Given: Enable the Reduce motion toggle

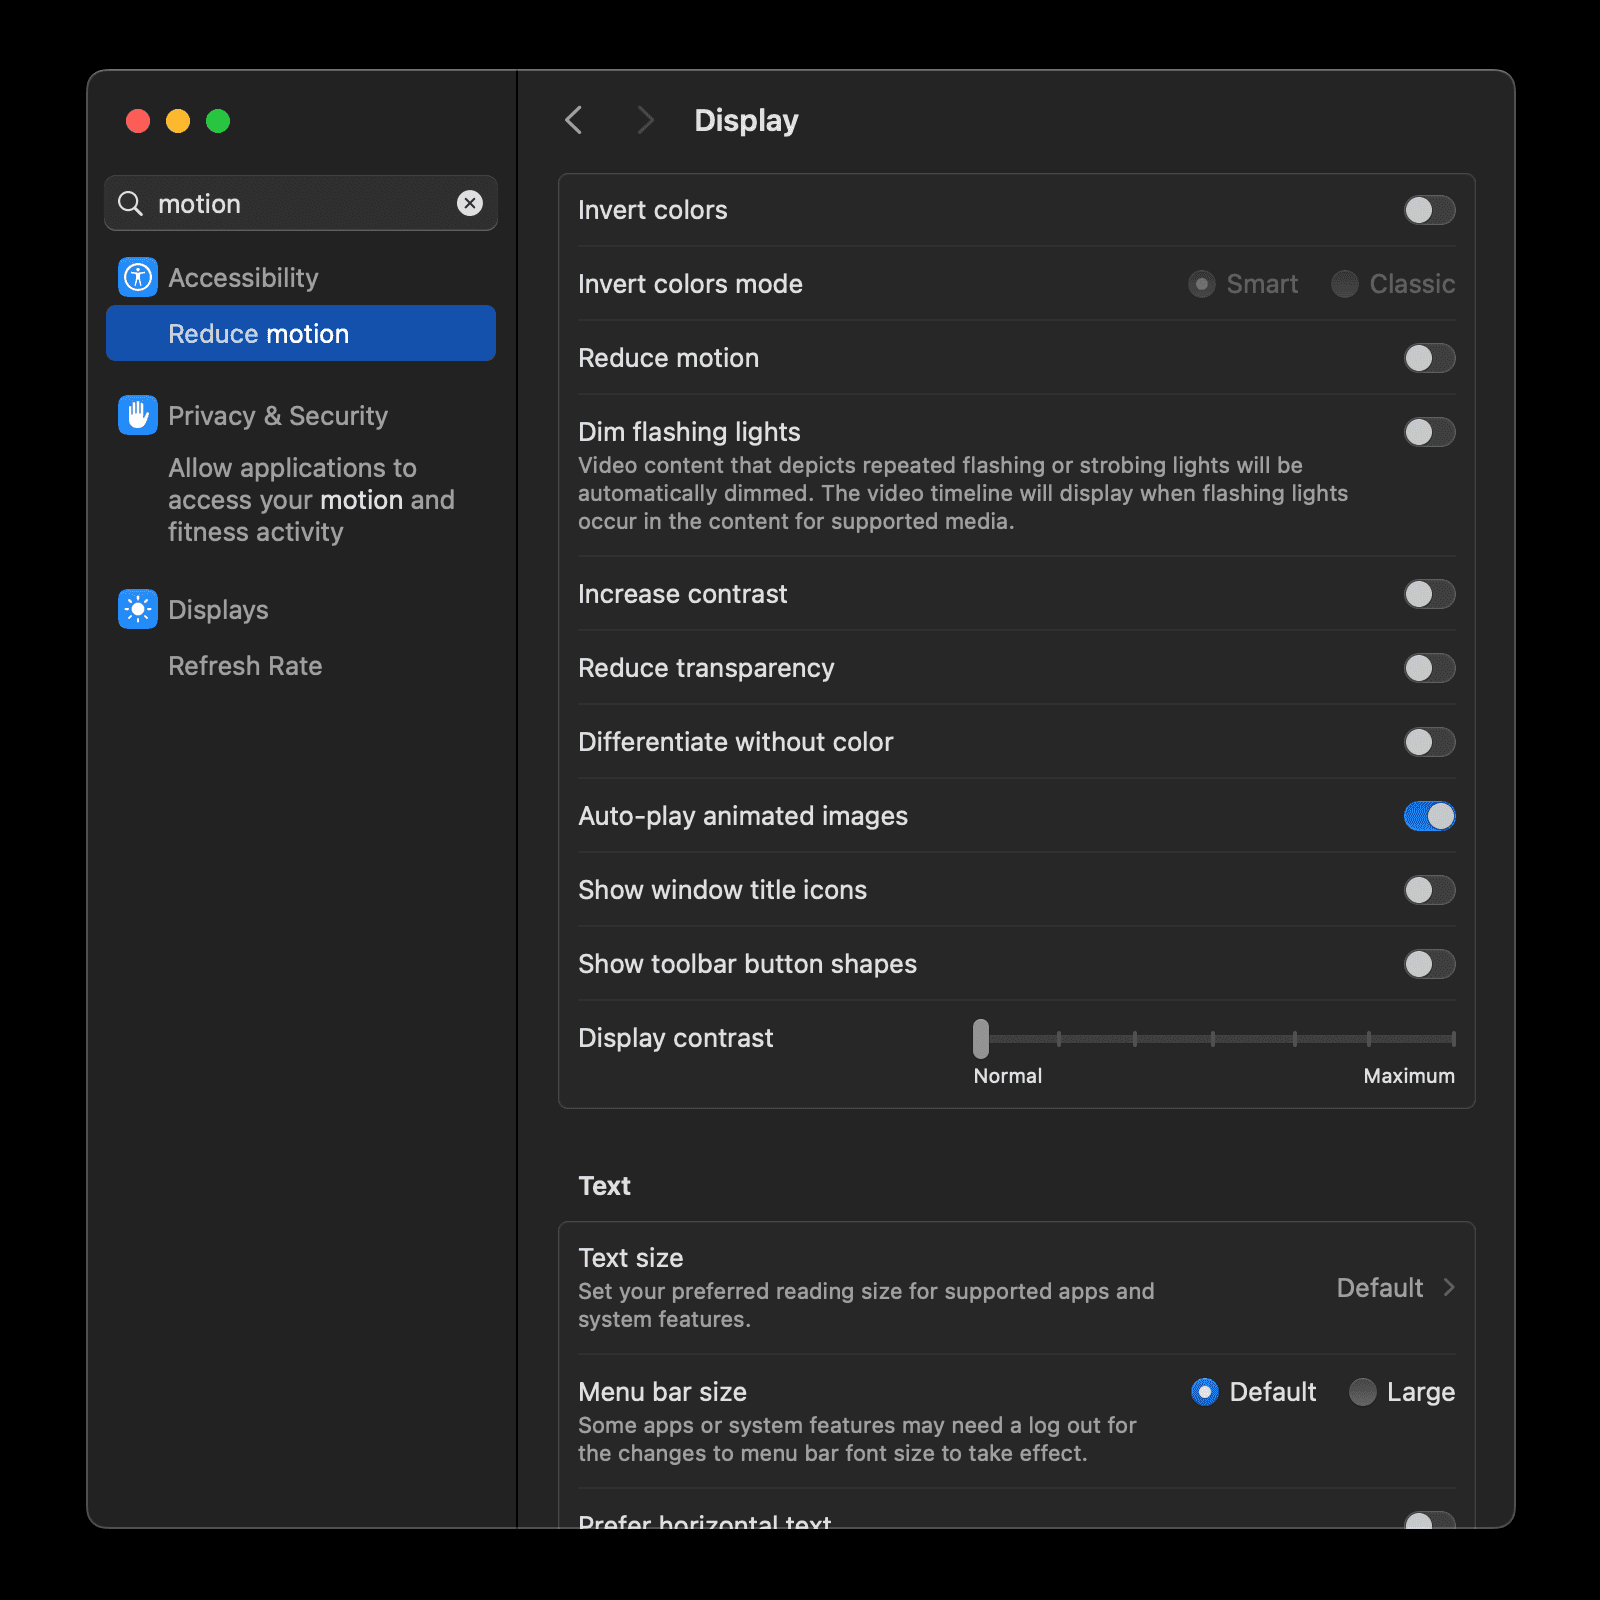Looking at the screenshot, I should point(1428,358).
